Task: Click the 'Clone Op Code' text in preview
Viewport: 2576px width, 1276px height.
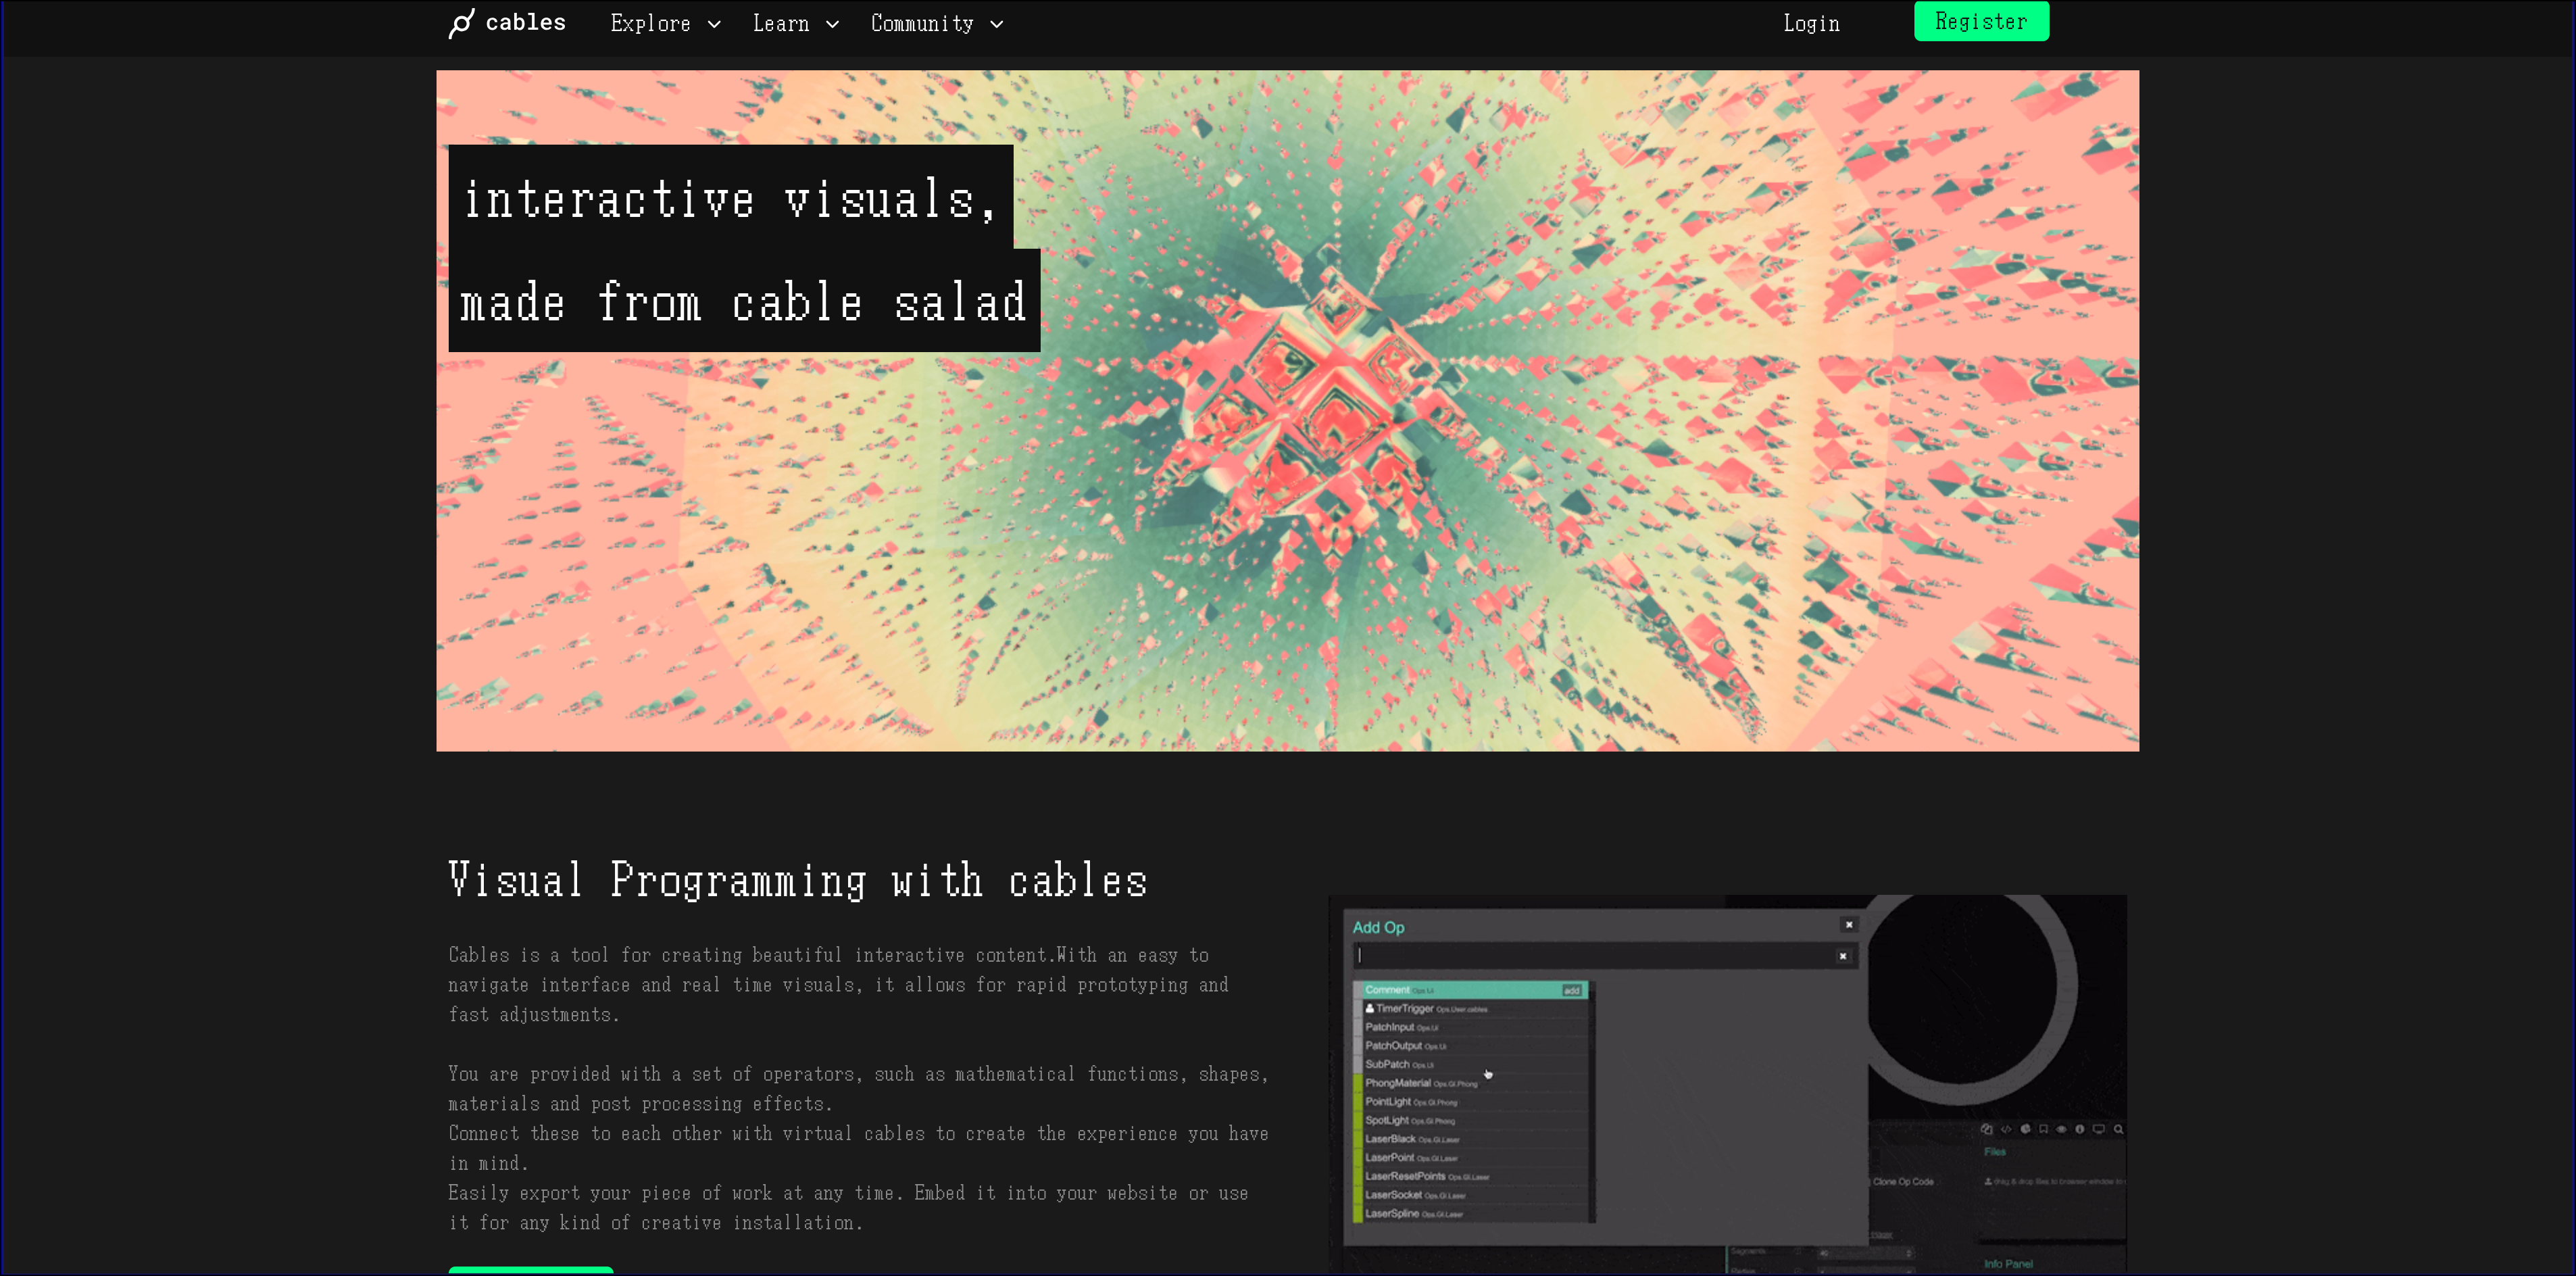Action: pyautogui.click(x=1903, y=1182)
